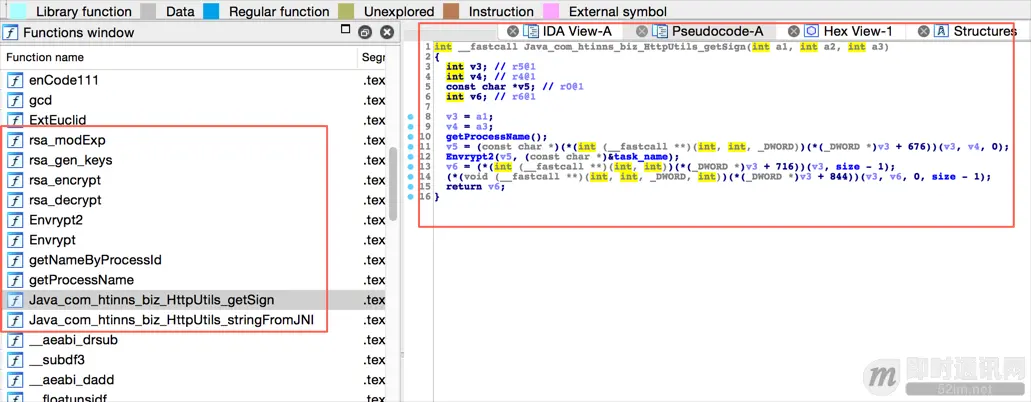Image resolution: width=1031 pixels, height=402 pixels.
Task: Close the Hex View-1 tab
Action: tap(794, 32)
